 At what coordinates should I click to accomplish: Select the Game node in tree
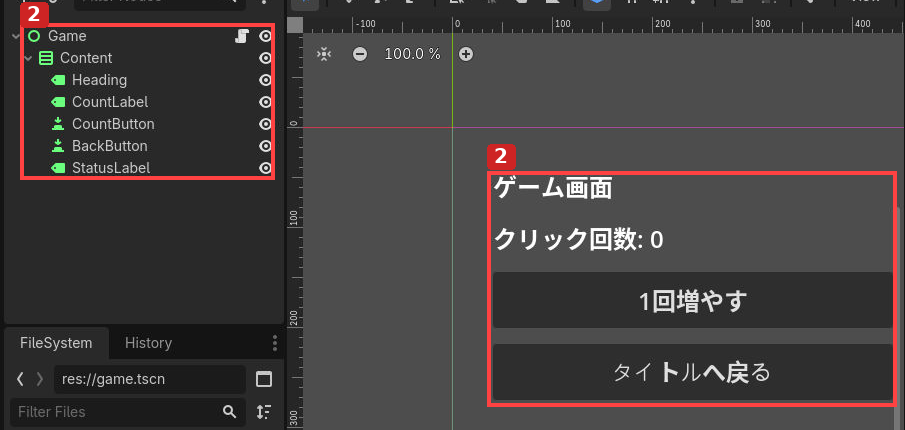pyautogui.click(x=68, y=36)
